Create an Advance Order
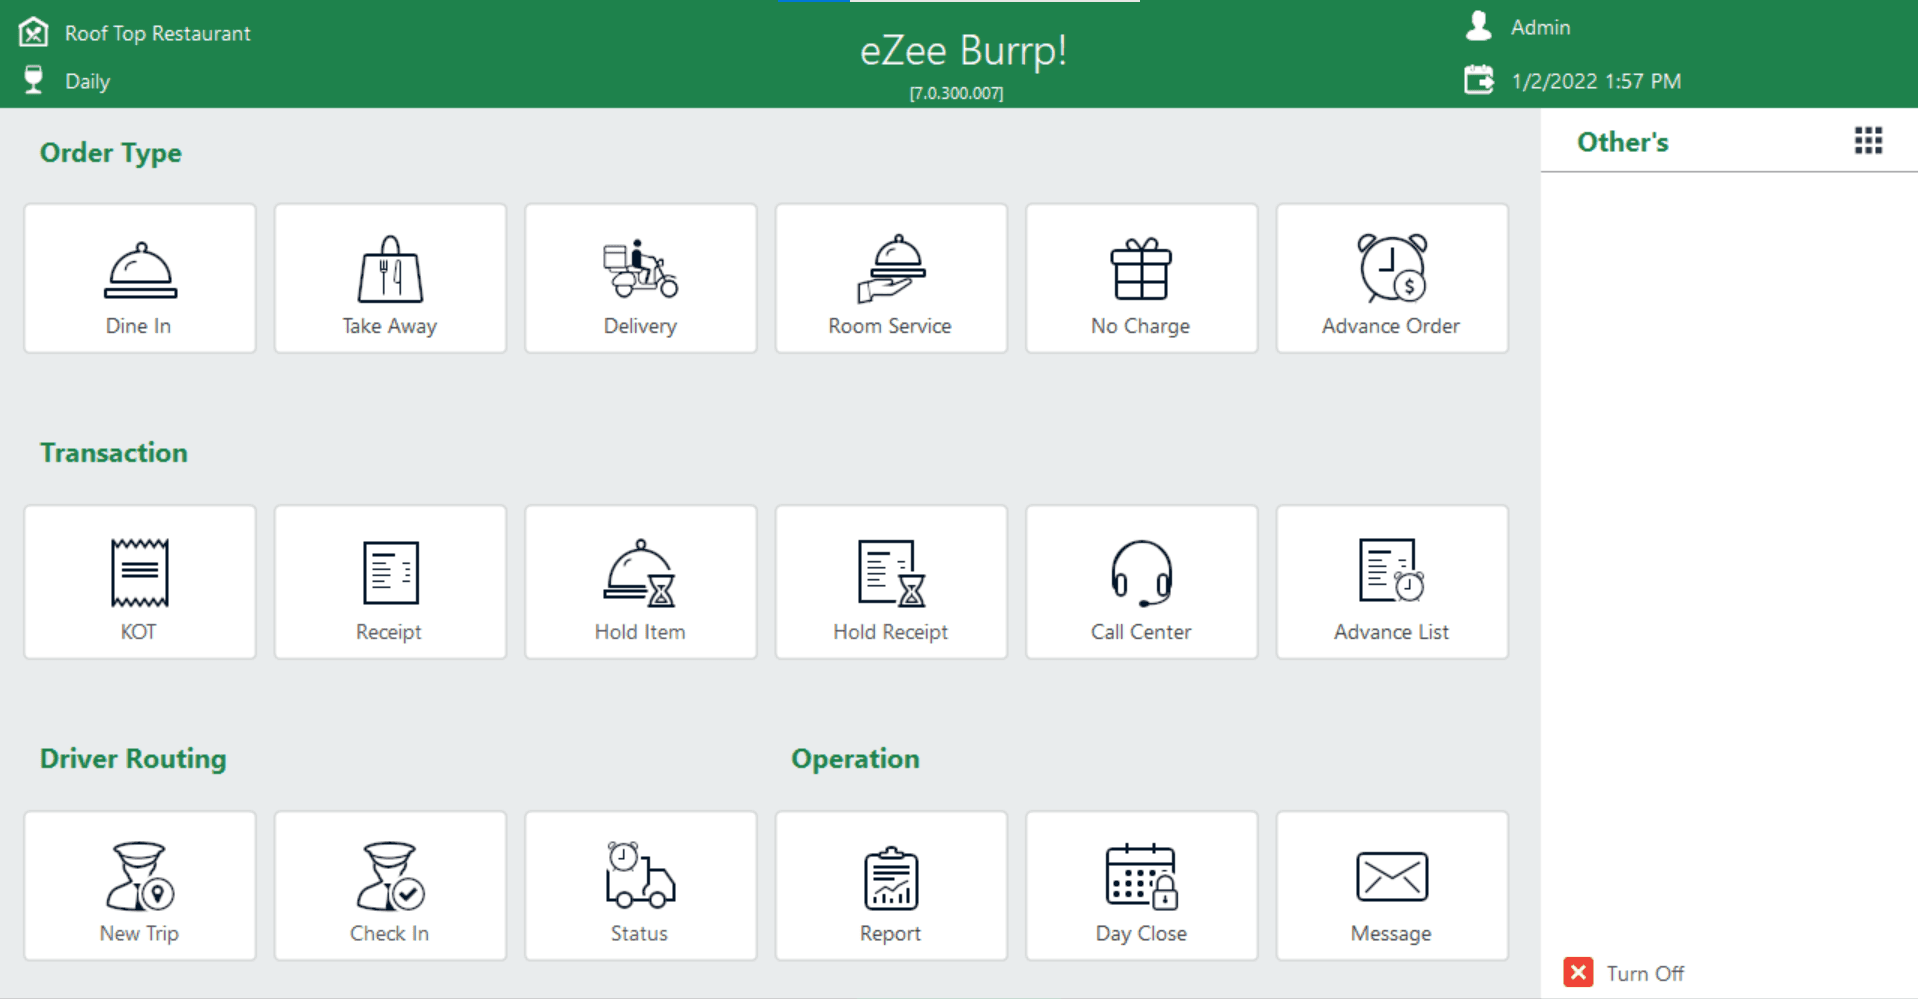Viewport: 1918px width, 999px height. pyautogui.click(x=1392, y=278)
